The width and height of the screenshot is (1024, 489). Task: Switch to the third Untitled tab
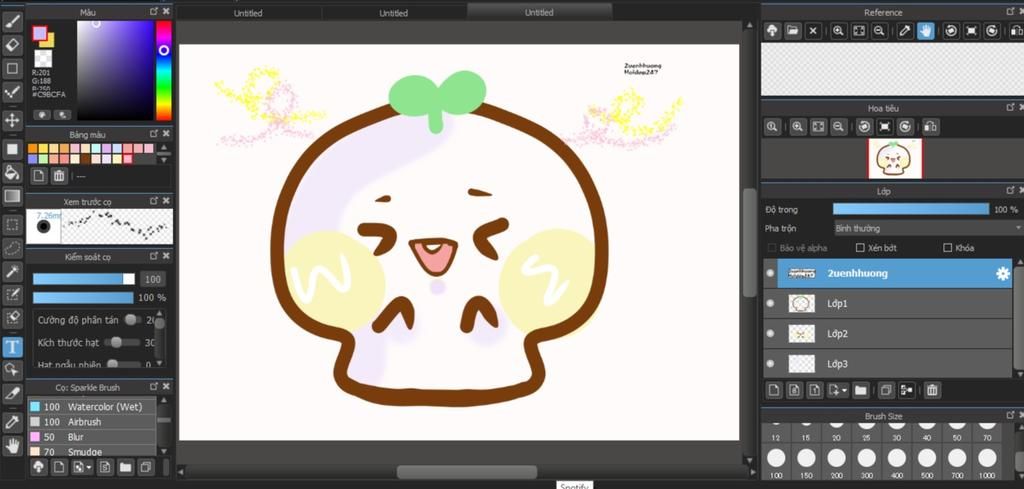point(539,12)
